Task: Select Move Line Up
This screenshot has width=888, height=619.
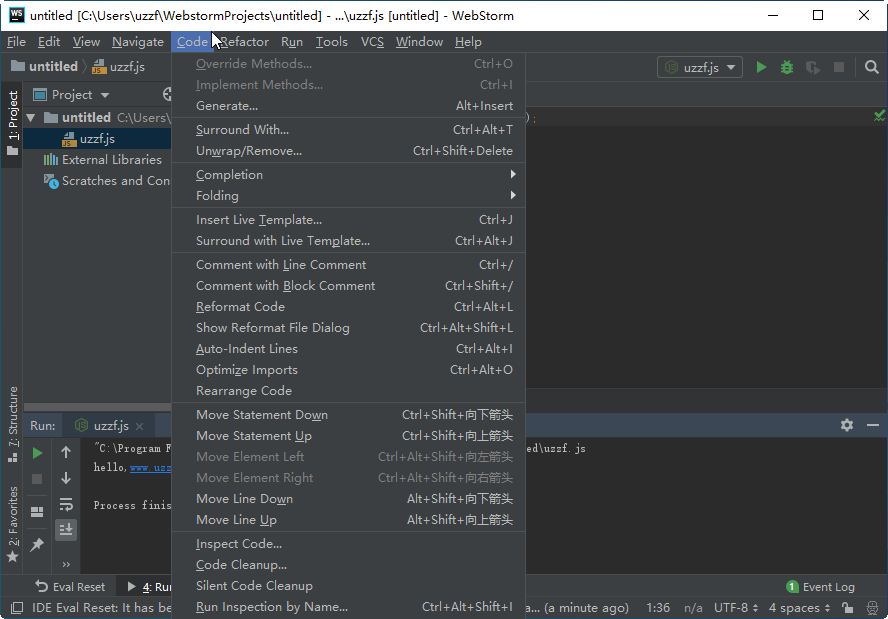Action: pos(348,519)
